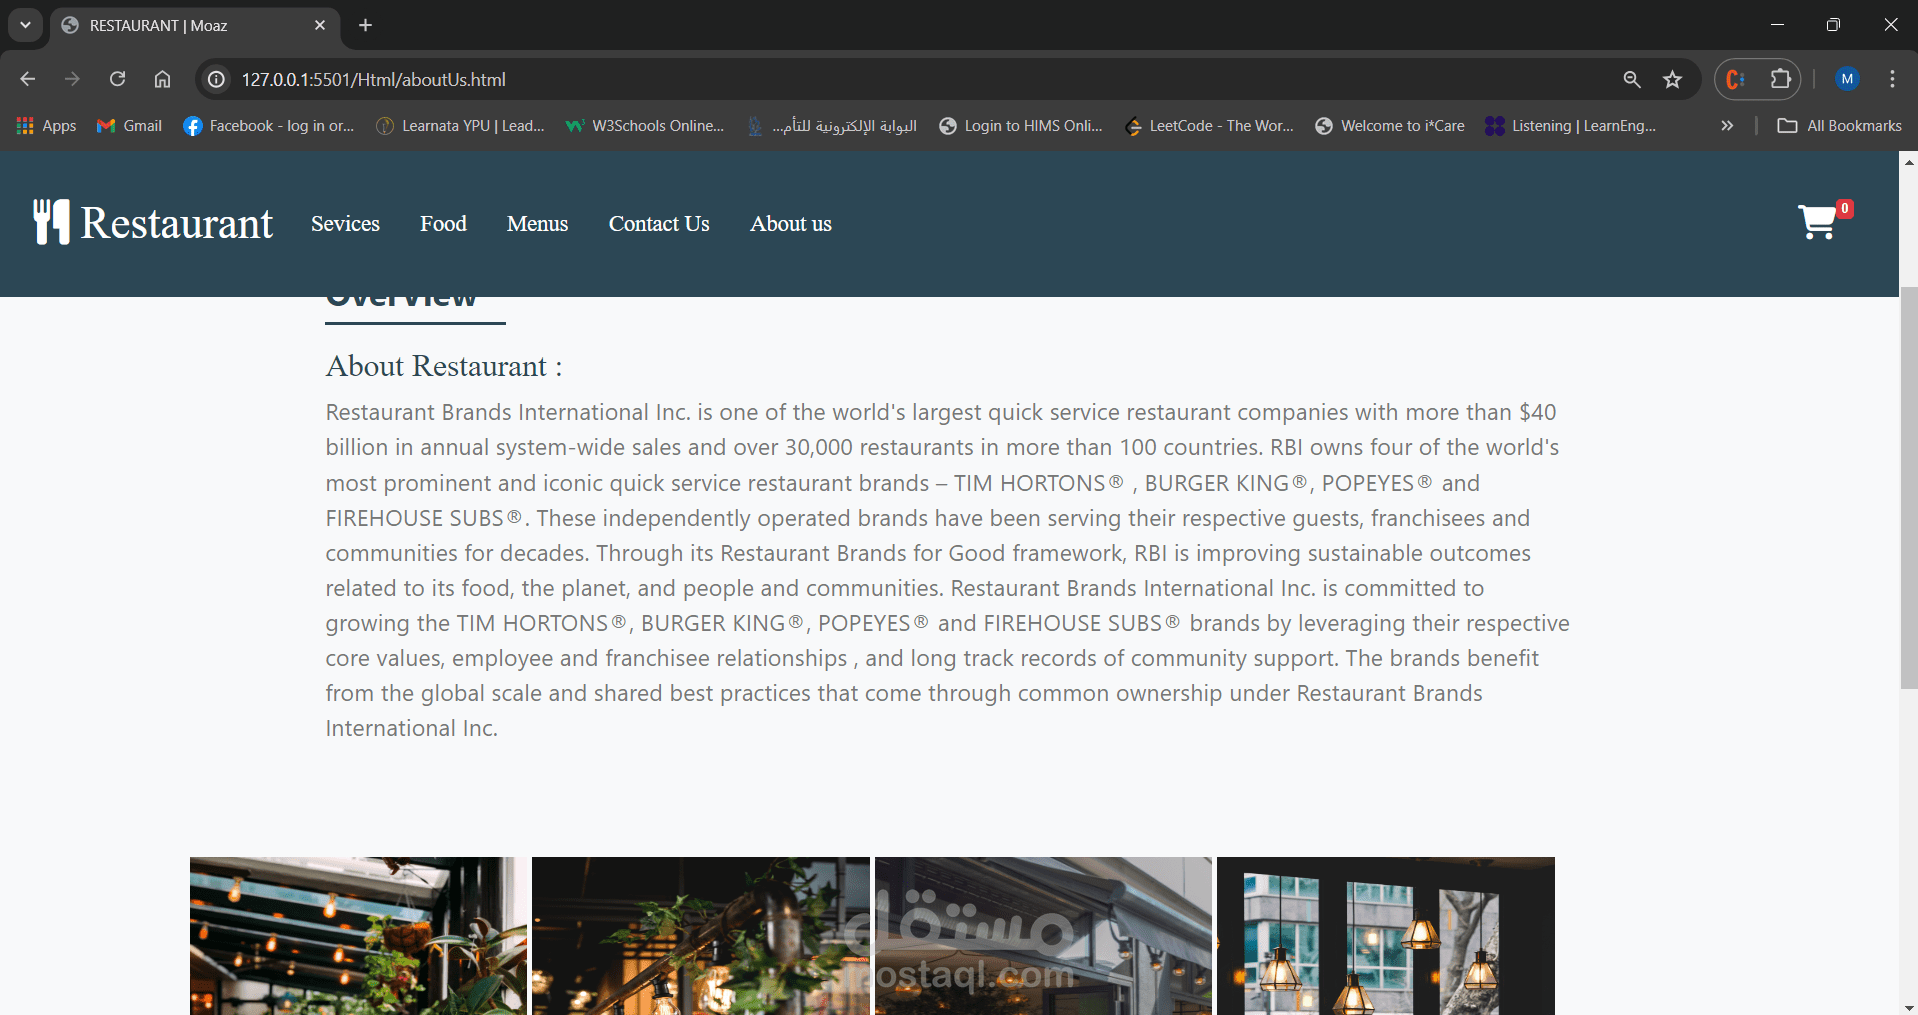The image size is (1918, 1015).
Task: Click the scrollbar up arrow
Action: tap(1909, 161)
